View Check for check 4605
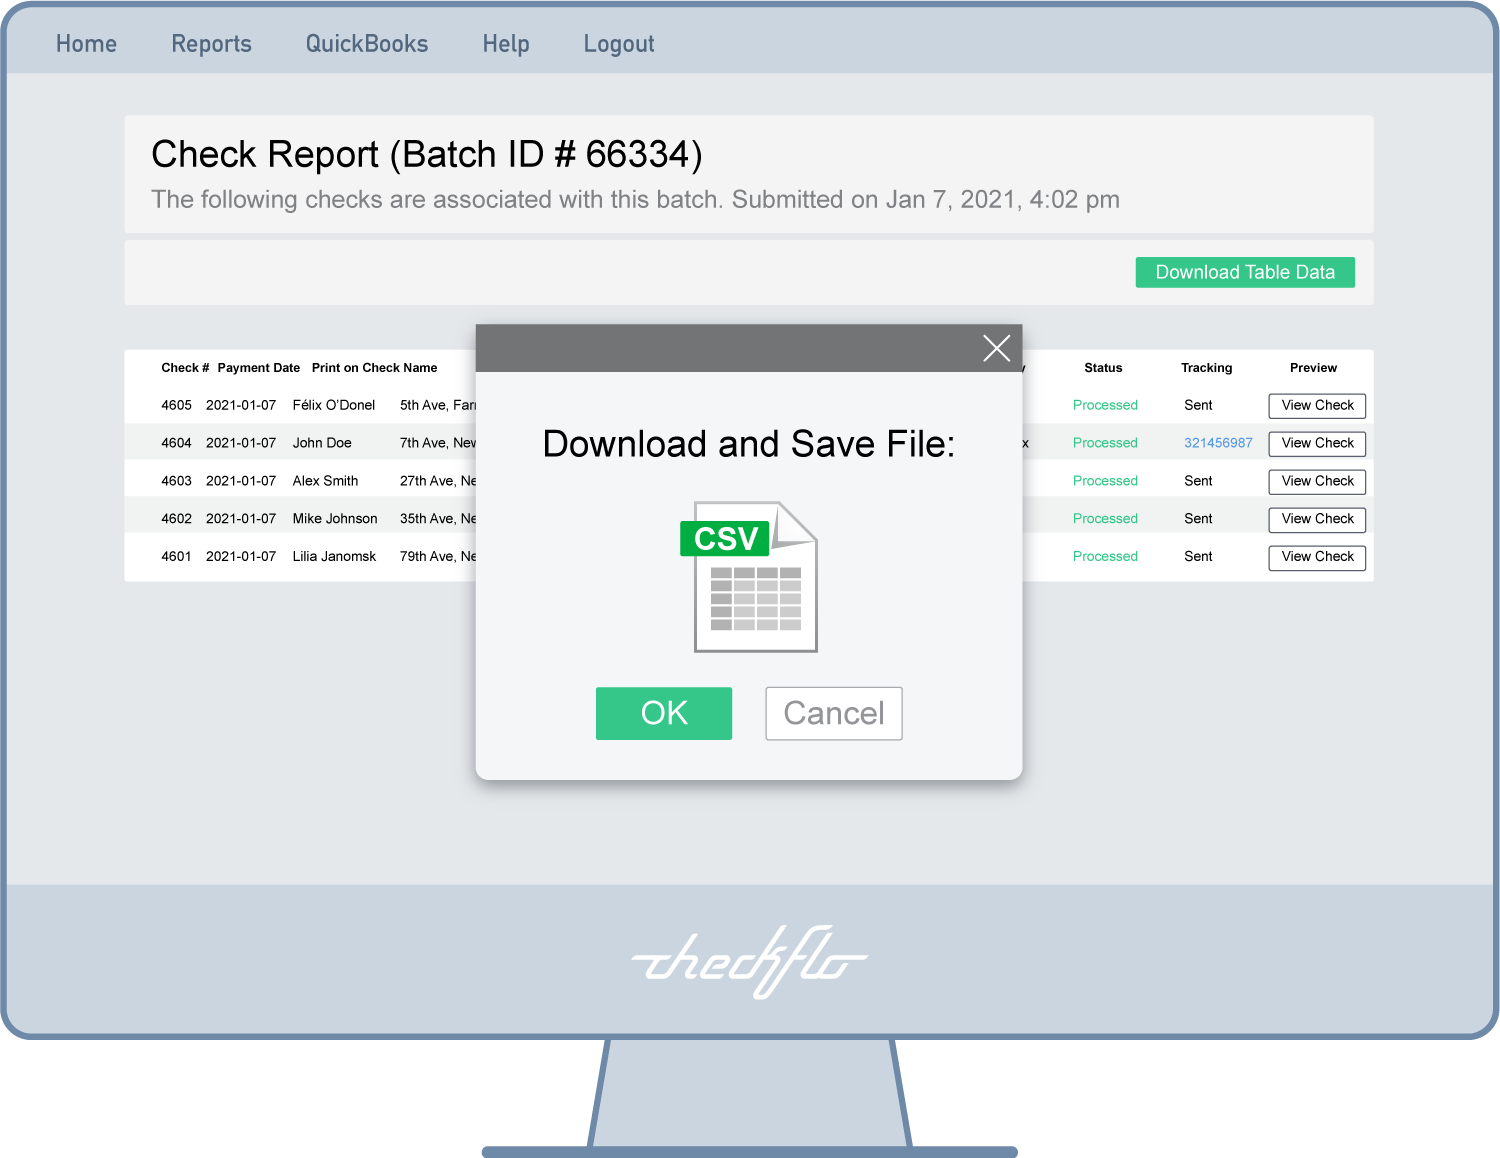1500x1158 pixels. tap(1316, 406)
